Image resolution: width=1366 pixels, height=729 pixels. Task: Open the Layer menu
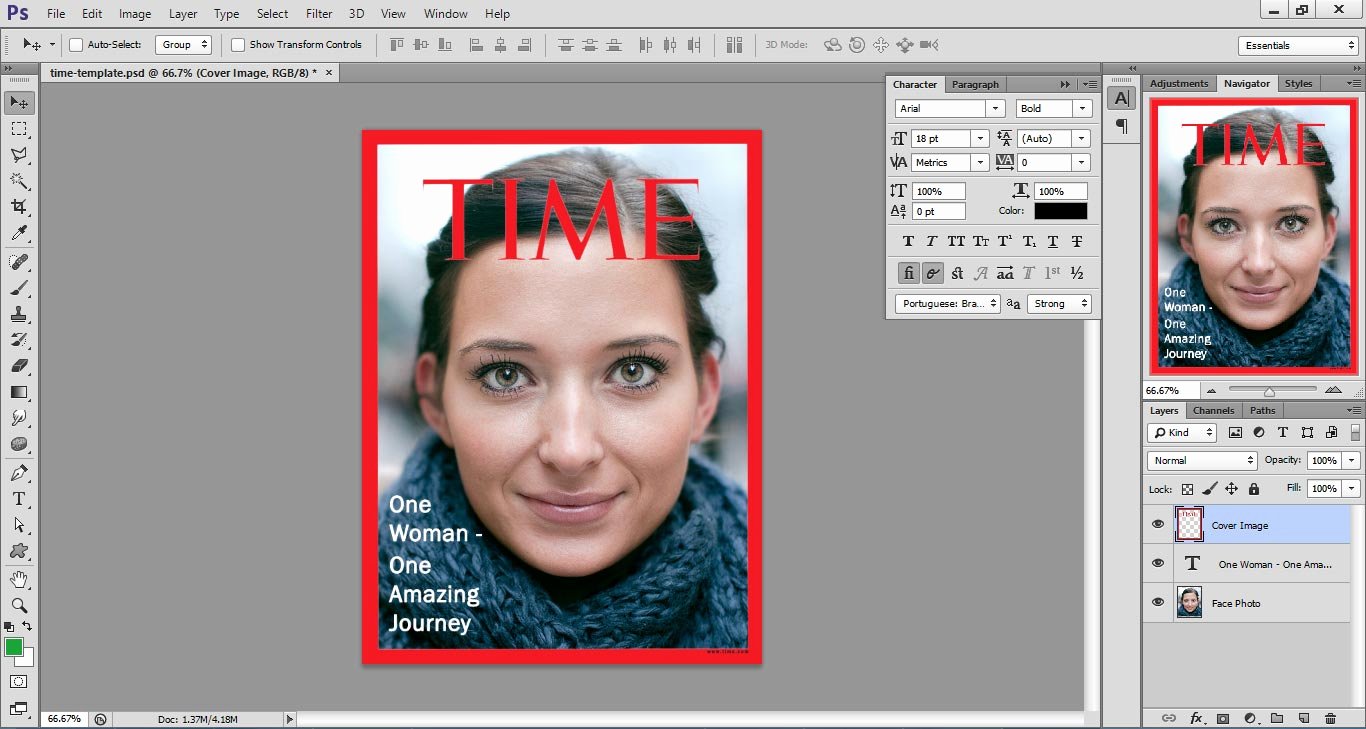[x=183, y=14]
